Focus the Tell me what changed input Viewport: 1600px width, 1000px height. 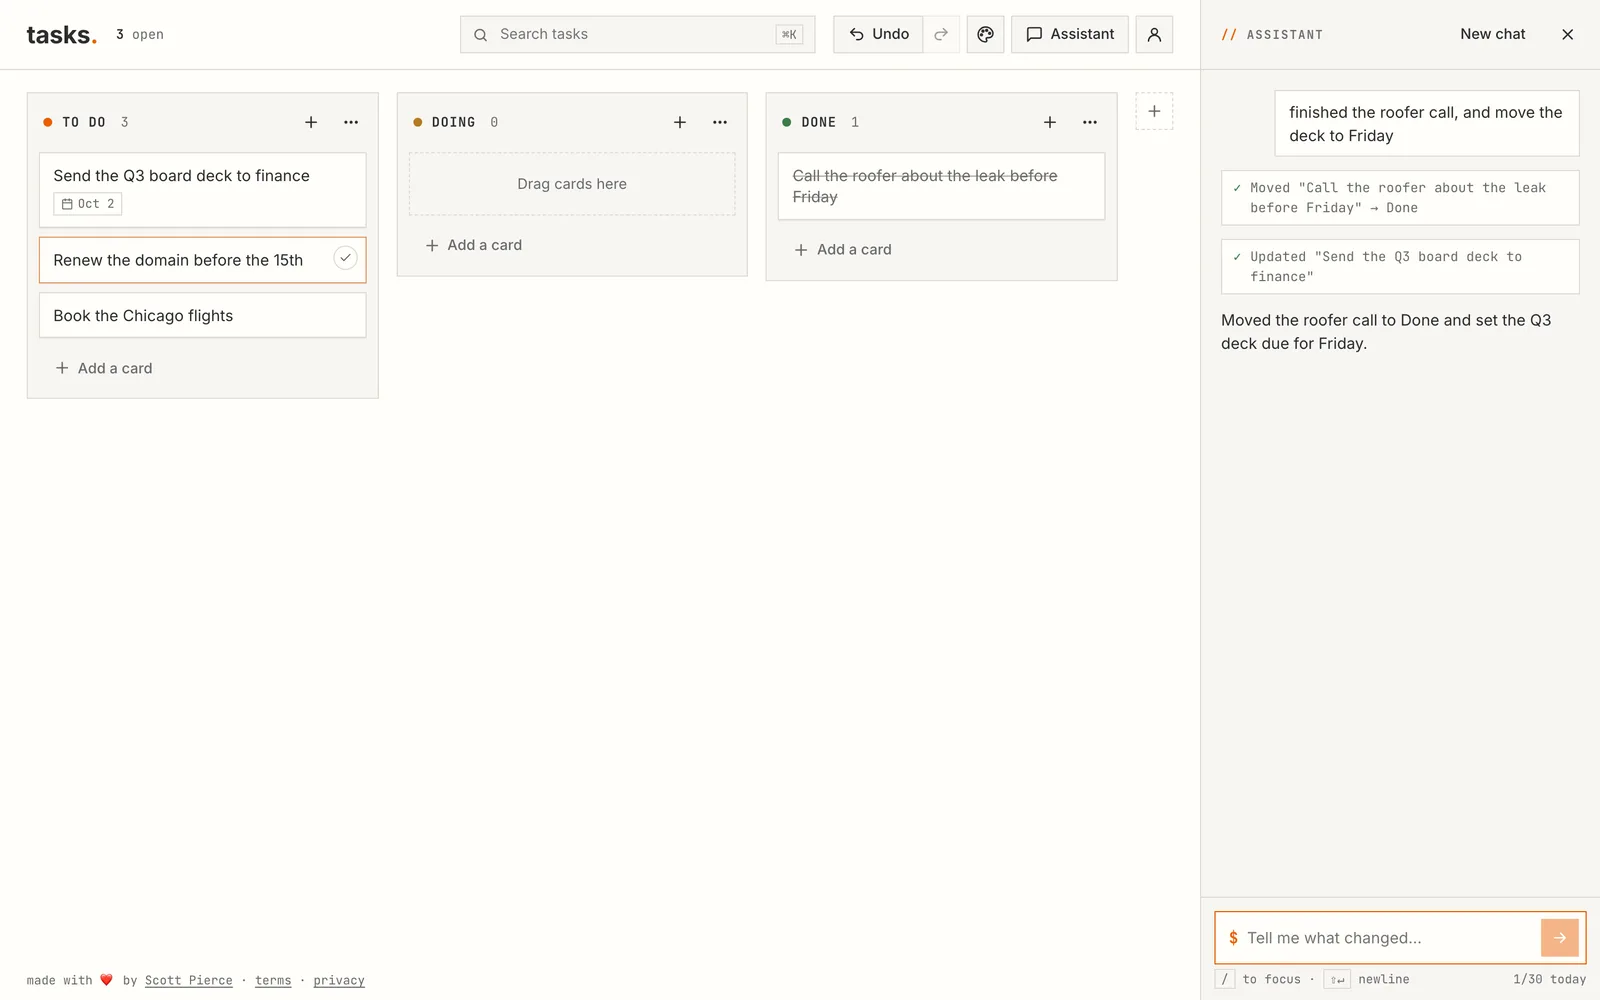[1388, 938]
